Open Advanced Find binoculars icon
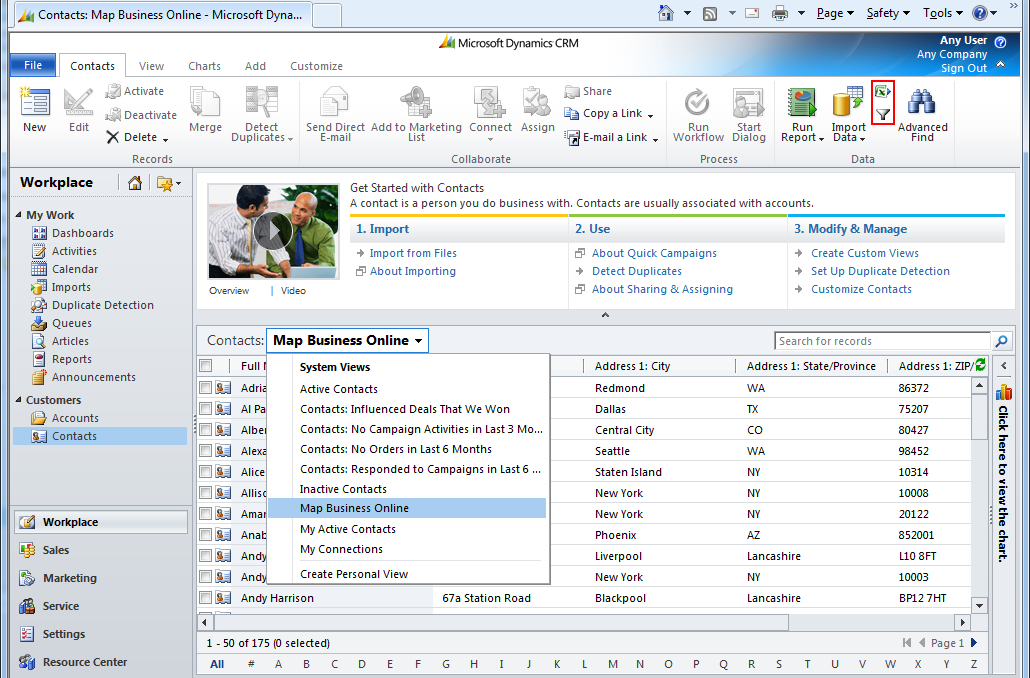The image size is (1030, 678). (x=922, y=102)
